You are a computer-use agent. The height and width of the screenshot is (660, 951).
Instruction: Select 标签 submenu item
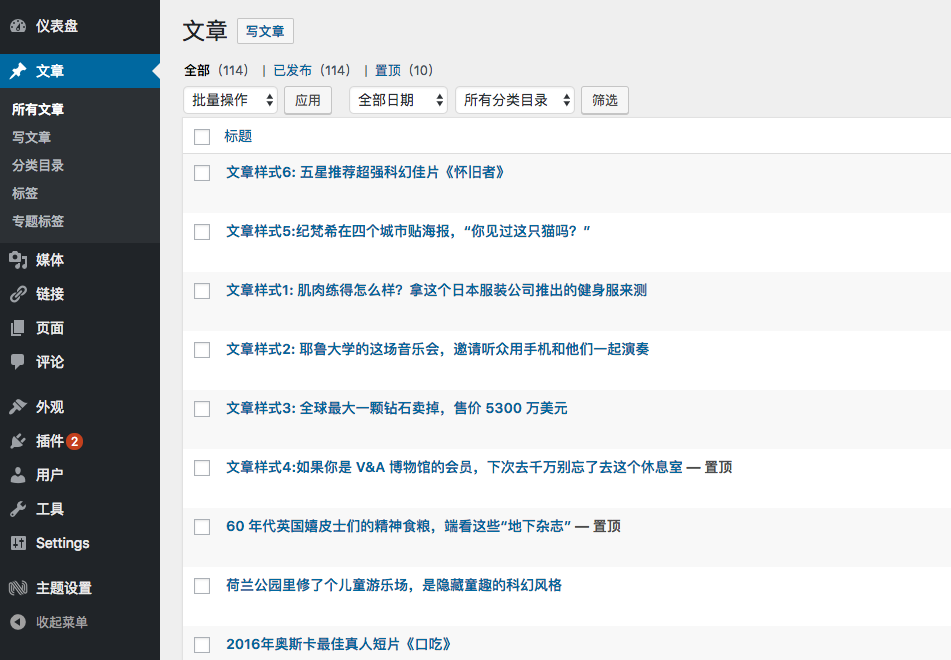(25, 193)
